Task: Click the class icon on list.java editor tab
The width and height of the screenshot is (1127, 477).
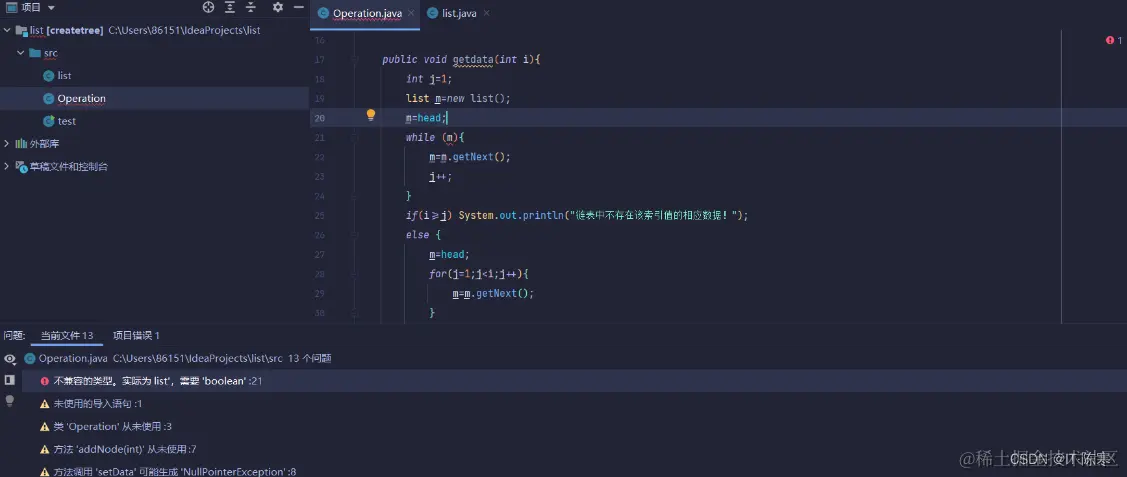Action: pyautogui.click(x=432, y=14)
